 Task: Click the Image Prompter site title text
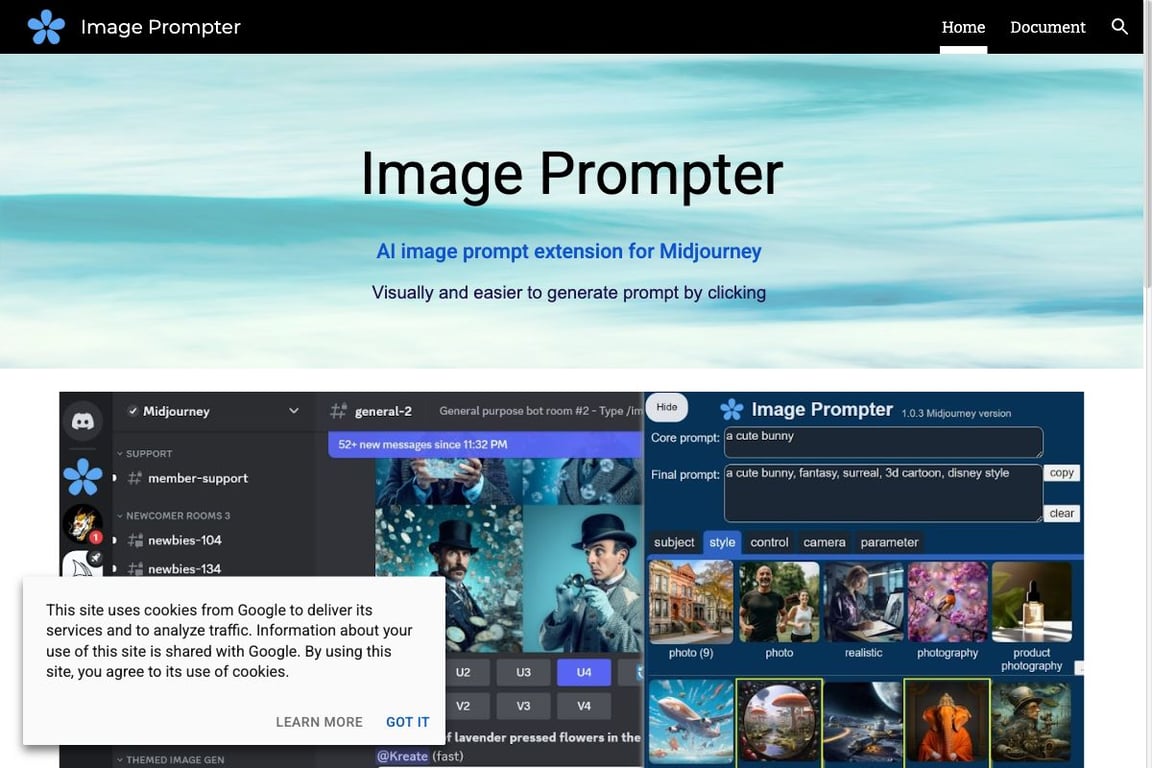[x=161, y=27]
